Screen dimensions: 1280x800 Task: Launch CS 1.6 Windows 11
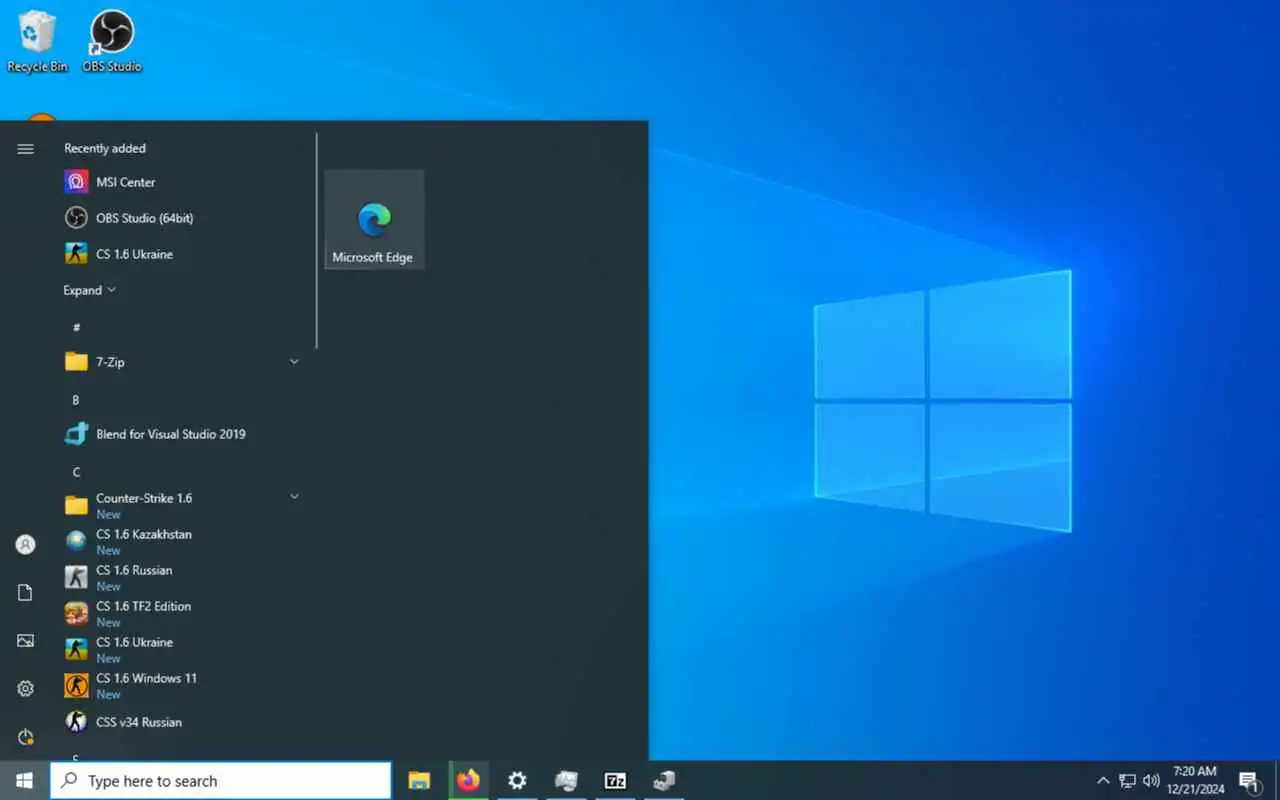pyautogui.click(x=180, y=685)
